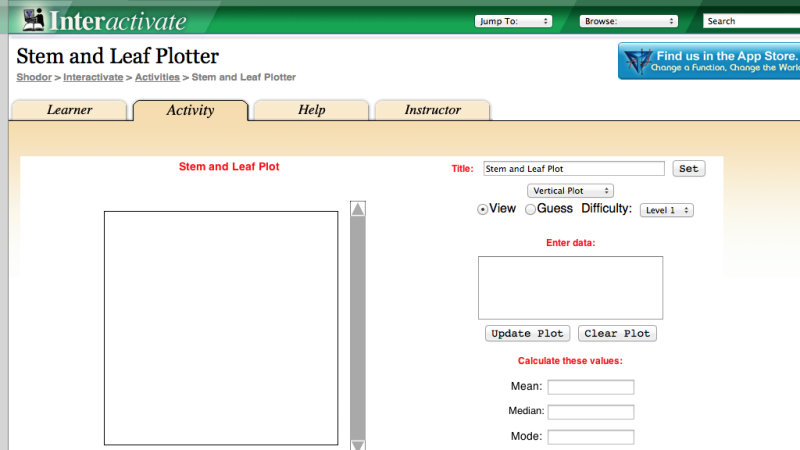Viewport: 800px width, 450px height.
Task: Open the Difficulty Level 1 dropdown
Action: pos(667,210)
